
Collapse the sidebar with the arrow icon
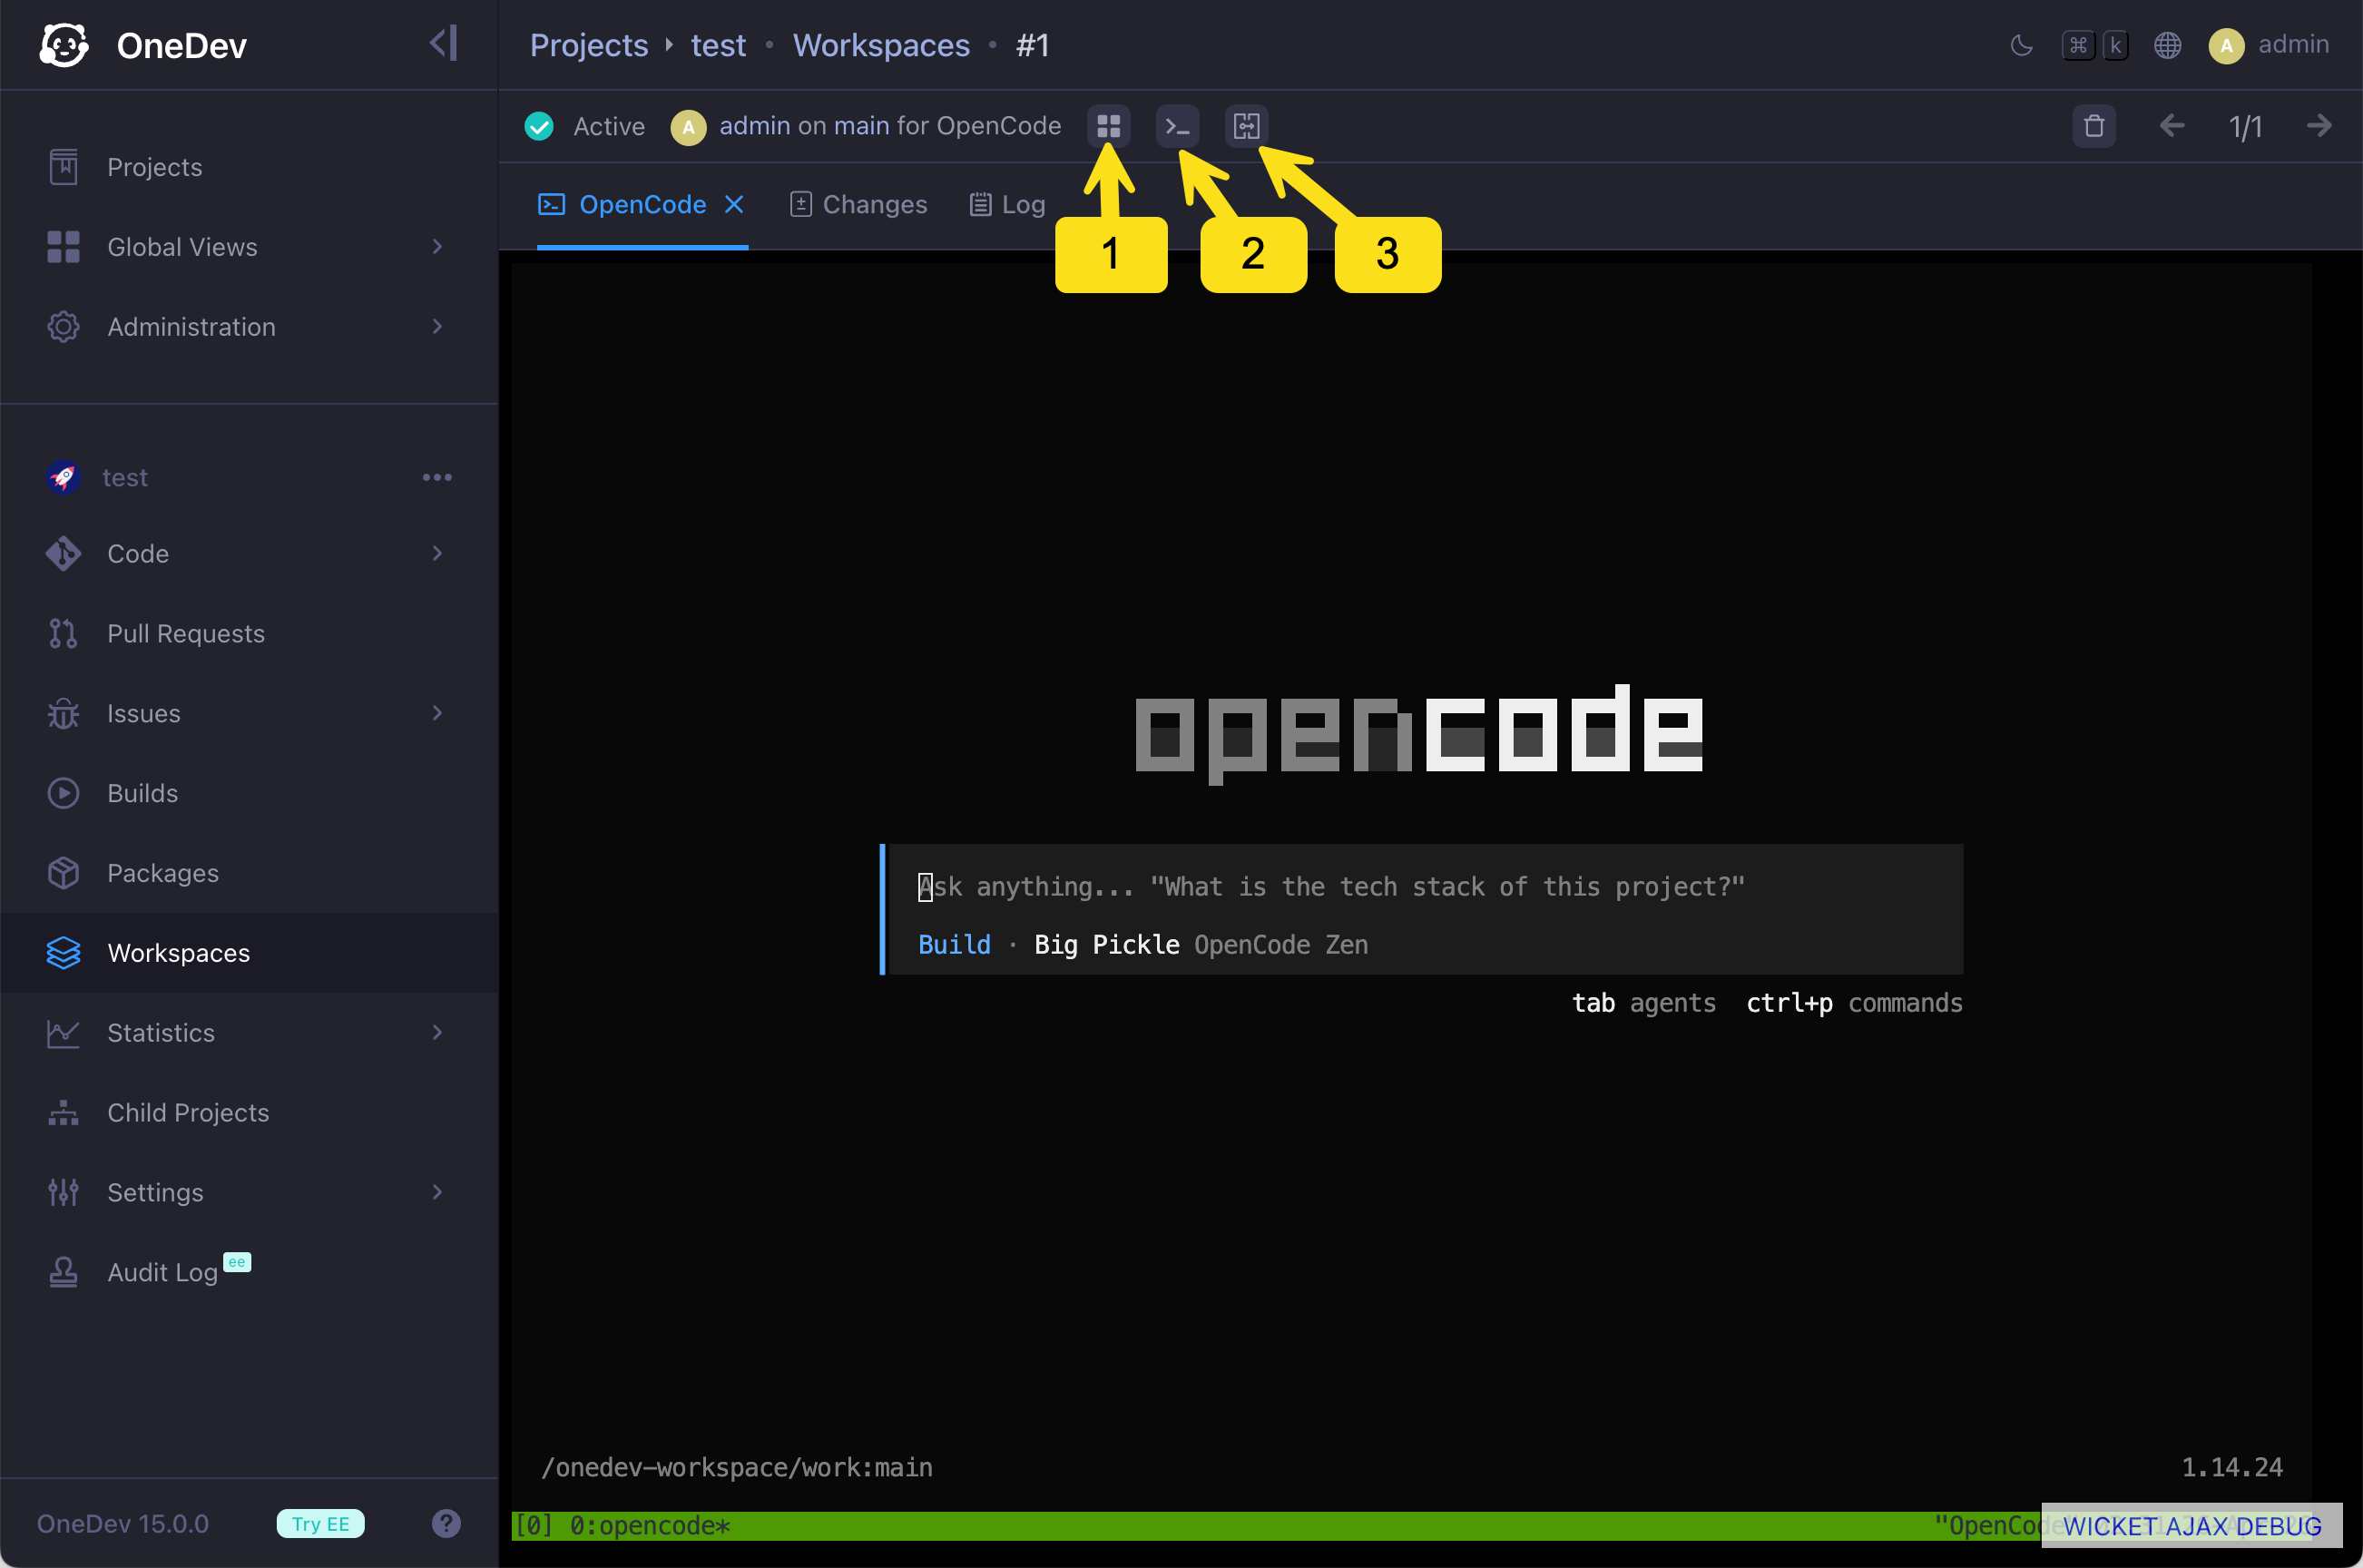point(444,43)
